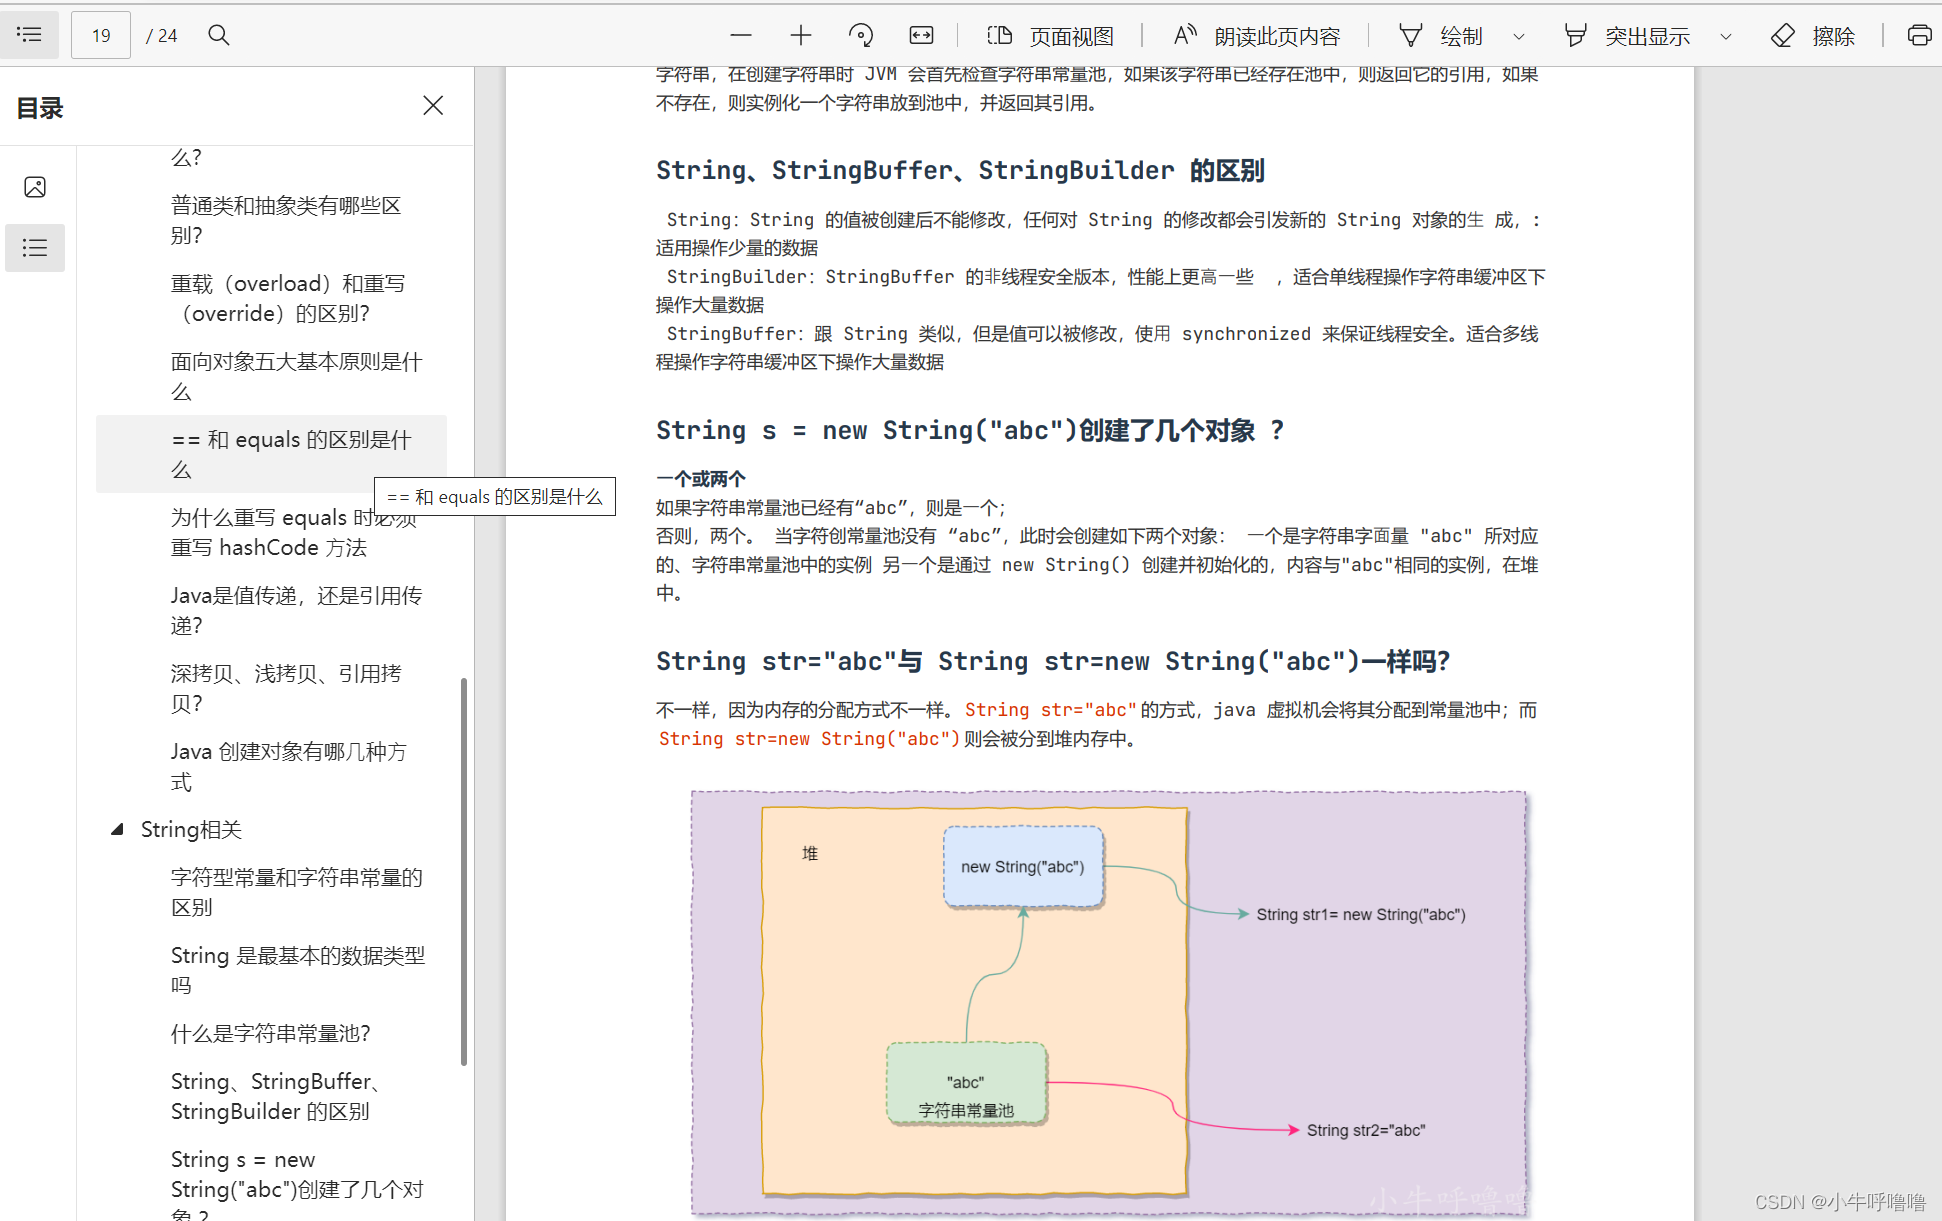
Task: Click the fit-to-width icon
Action: click(x=921, y=36)
